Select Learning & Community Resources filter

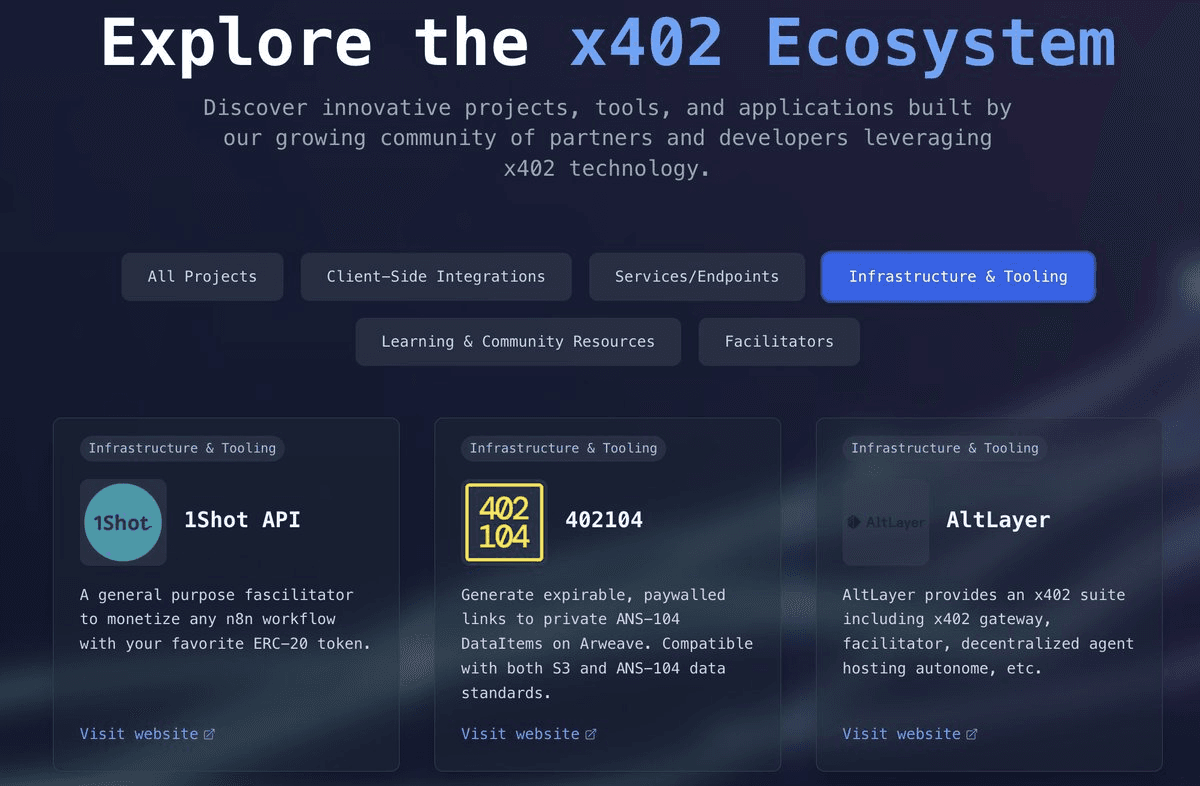(518, 341)
